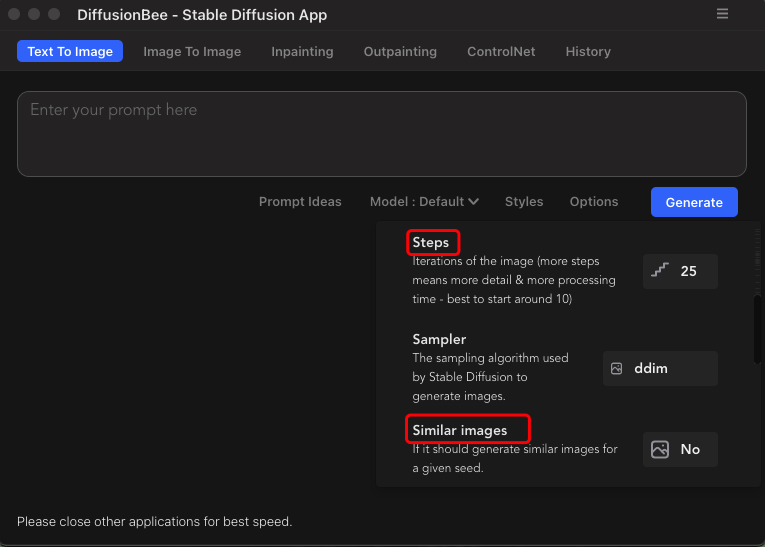765x547 pixels.
Task: Click the 'generate similar images' description
Action: point(515,458)
